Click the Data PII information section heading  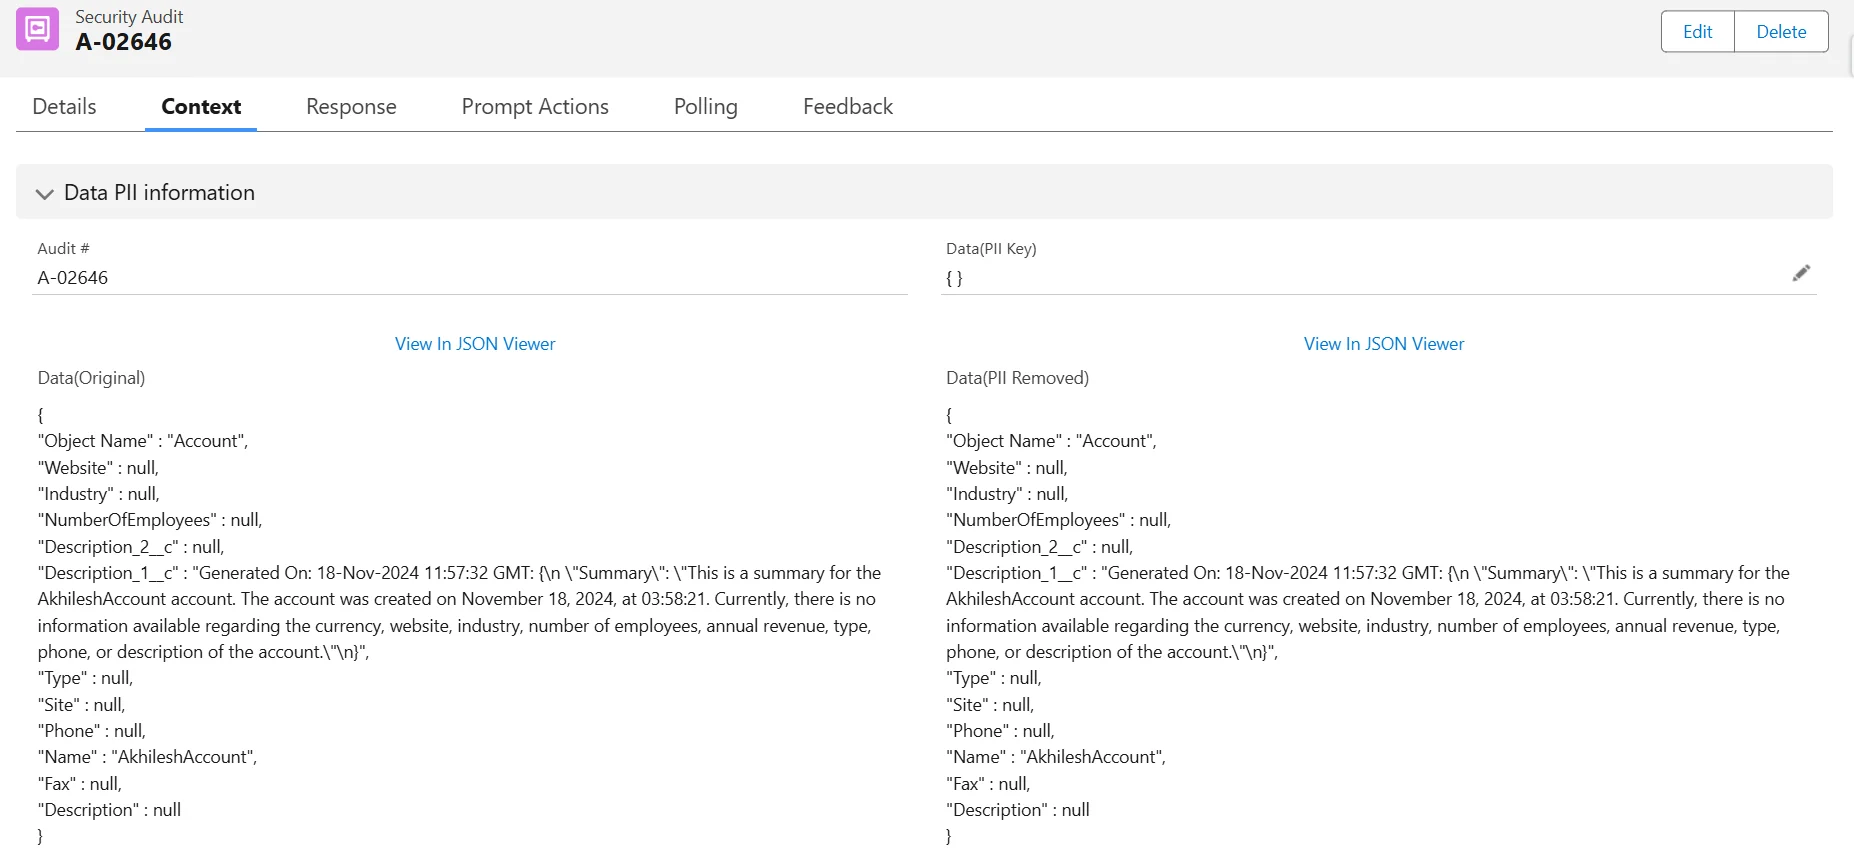point(159,193)
